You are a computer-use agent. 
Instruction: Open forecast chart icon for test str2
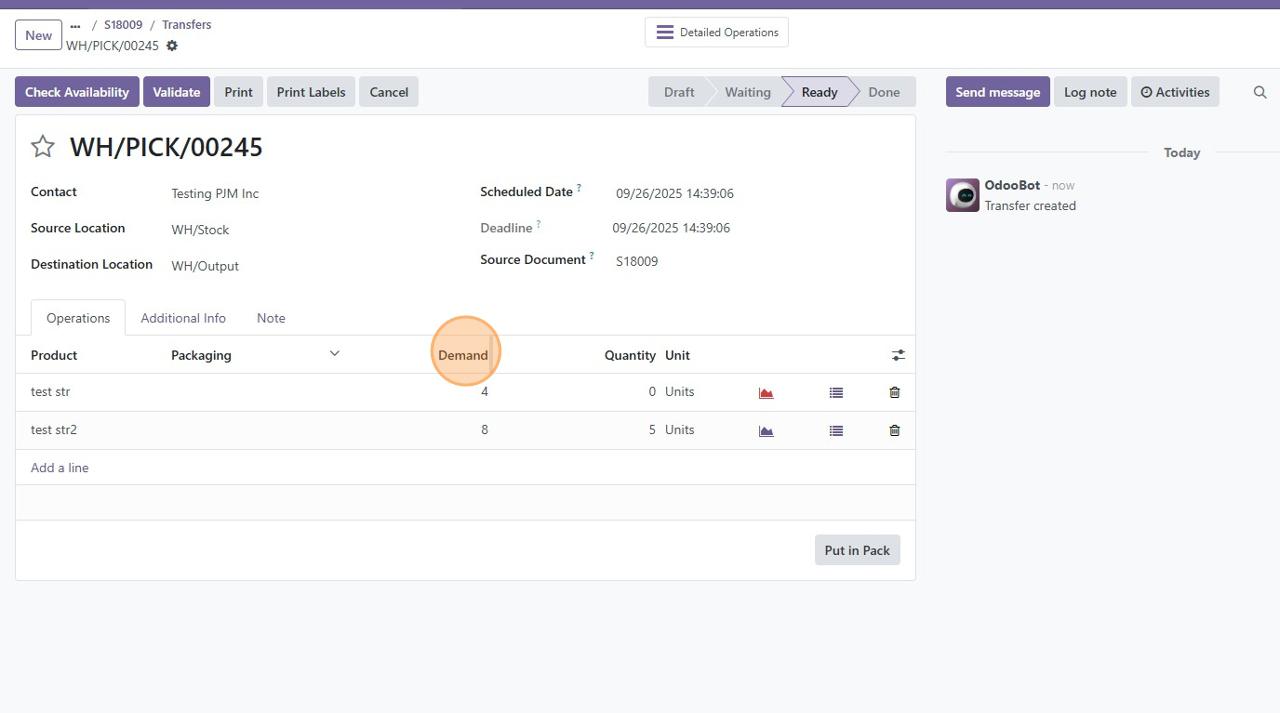(x=766, y=431)
